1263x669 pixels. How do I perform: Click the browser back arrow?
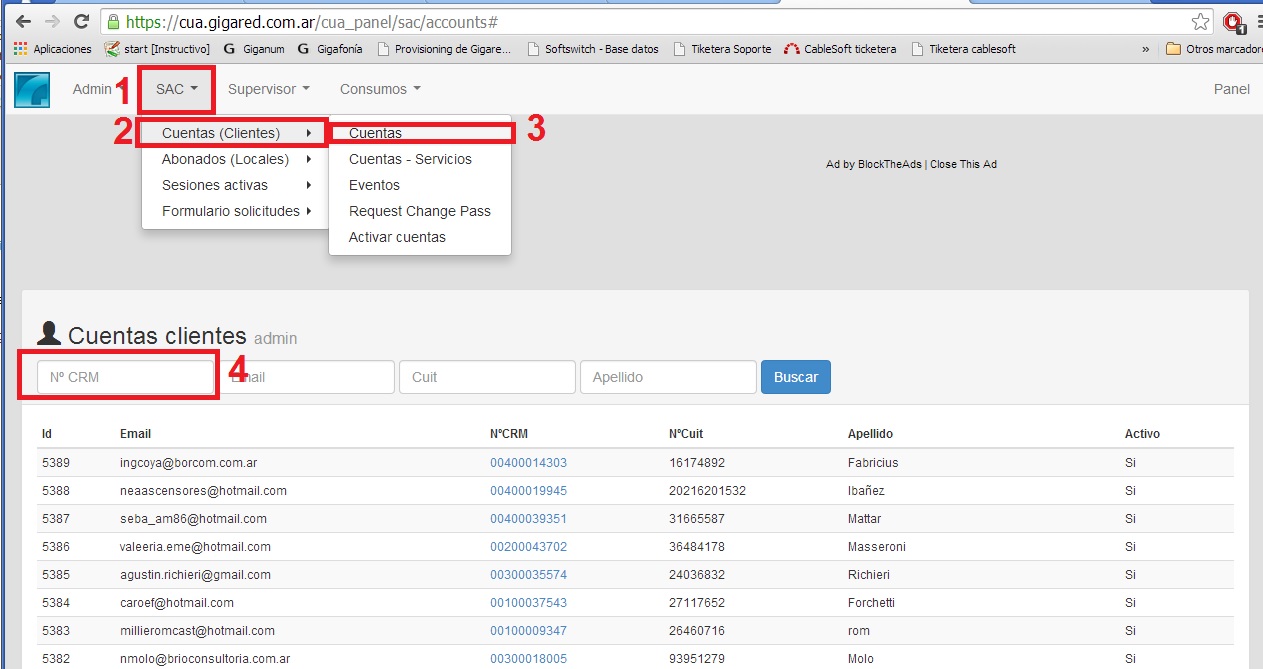pos(23,21)
